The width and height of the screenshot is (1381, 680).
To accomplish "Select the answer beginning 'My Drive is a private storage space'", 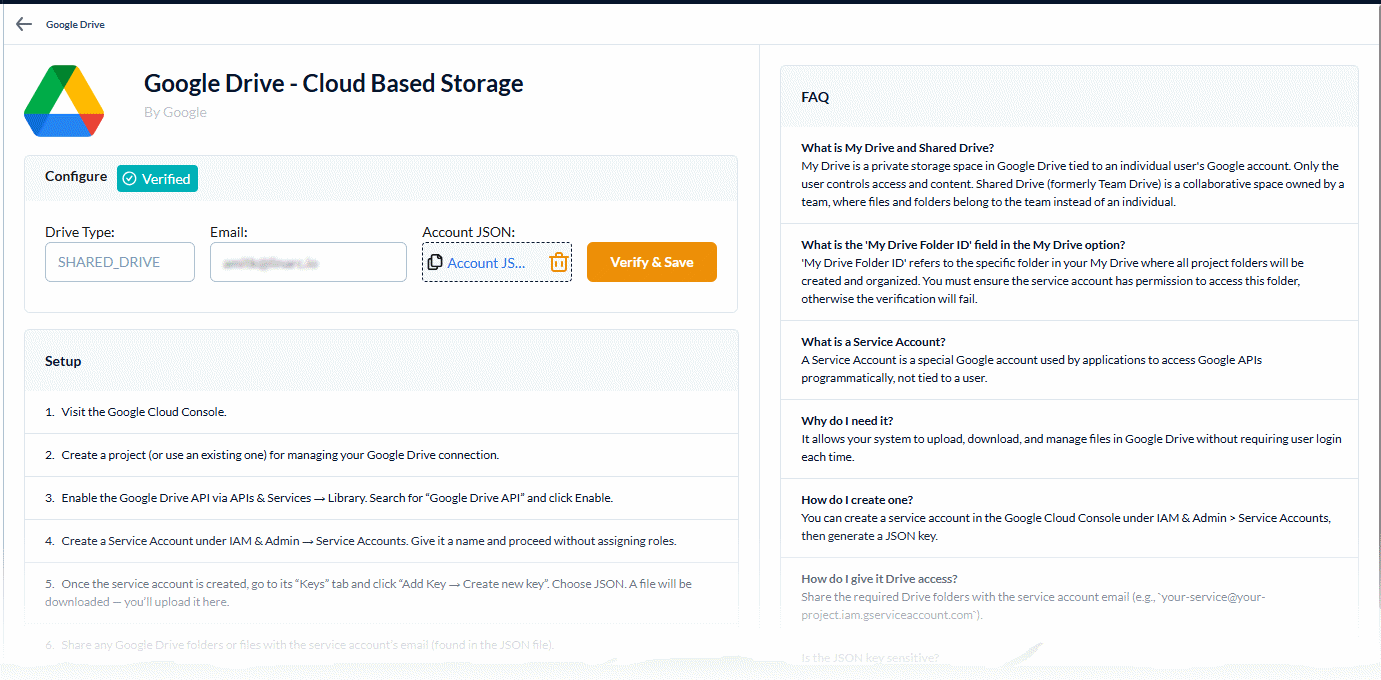I will (1072, 184).
